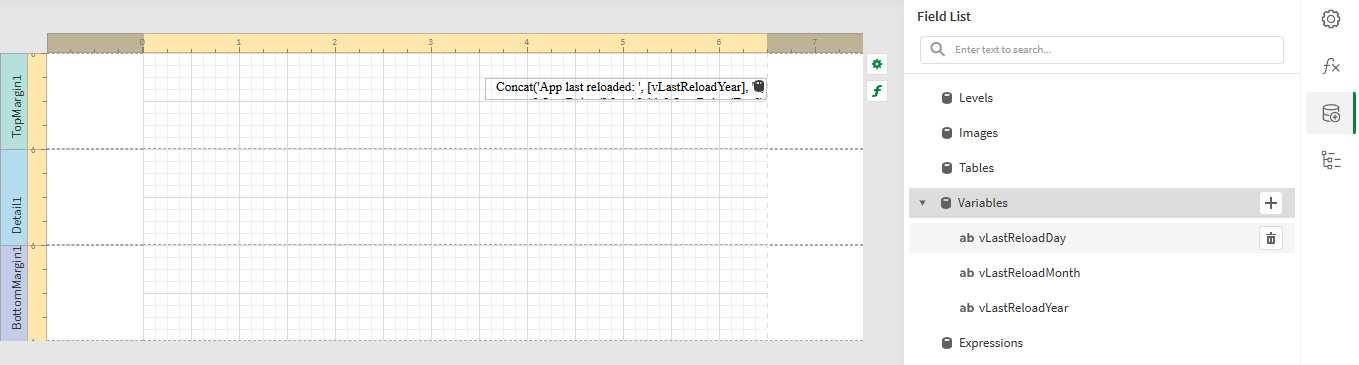This screenshot has width=1359, height=365.
Task: Select the Variables item
Action: [1101, 203]
